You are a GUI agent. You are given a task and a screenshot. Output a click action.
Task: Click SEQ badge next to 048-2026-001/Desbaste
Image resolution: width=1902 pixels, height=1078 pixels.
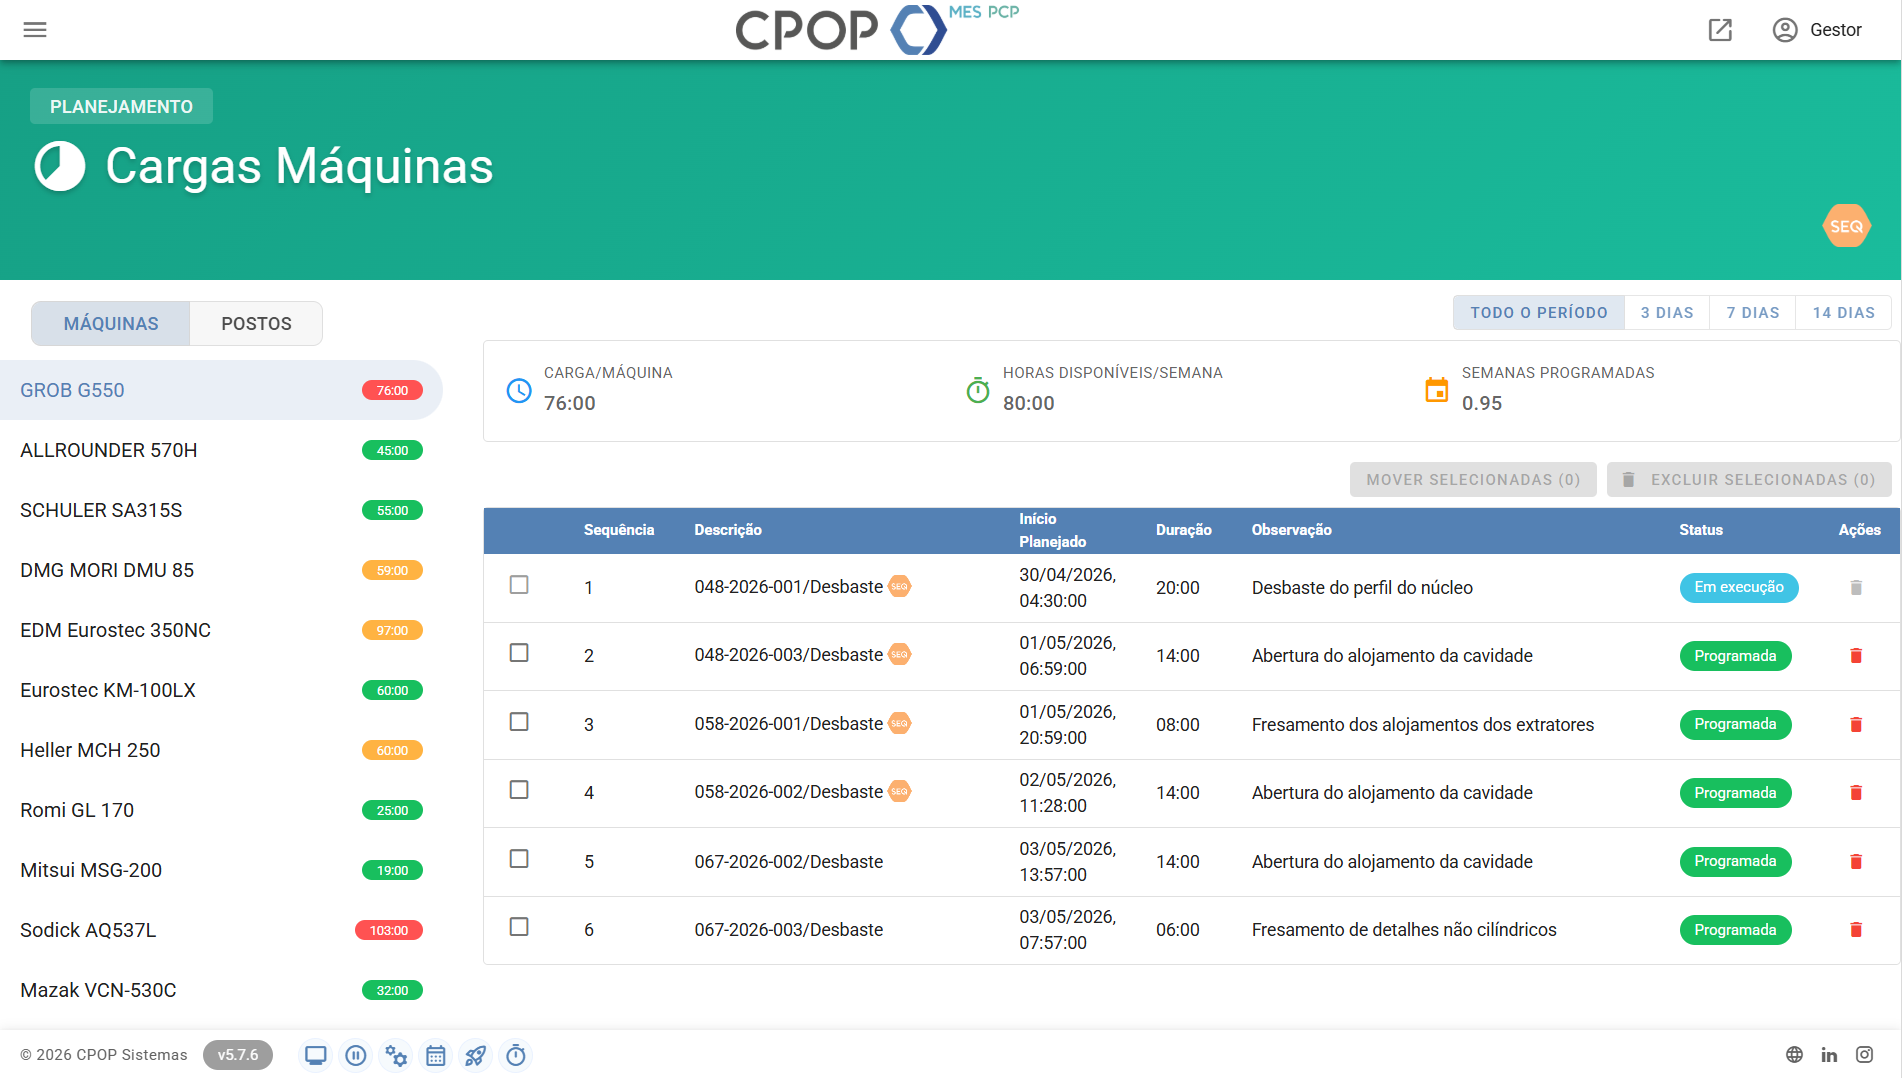pyautogui.click(x=900, y=587)
